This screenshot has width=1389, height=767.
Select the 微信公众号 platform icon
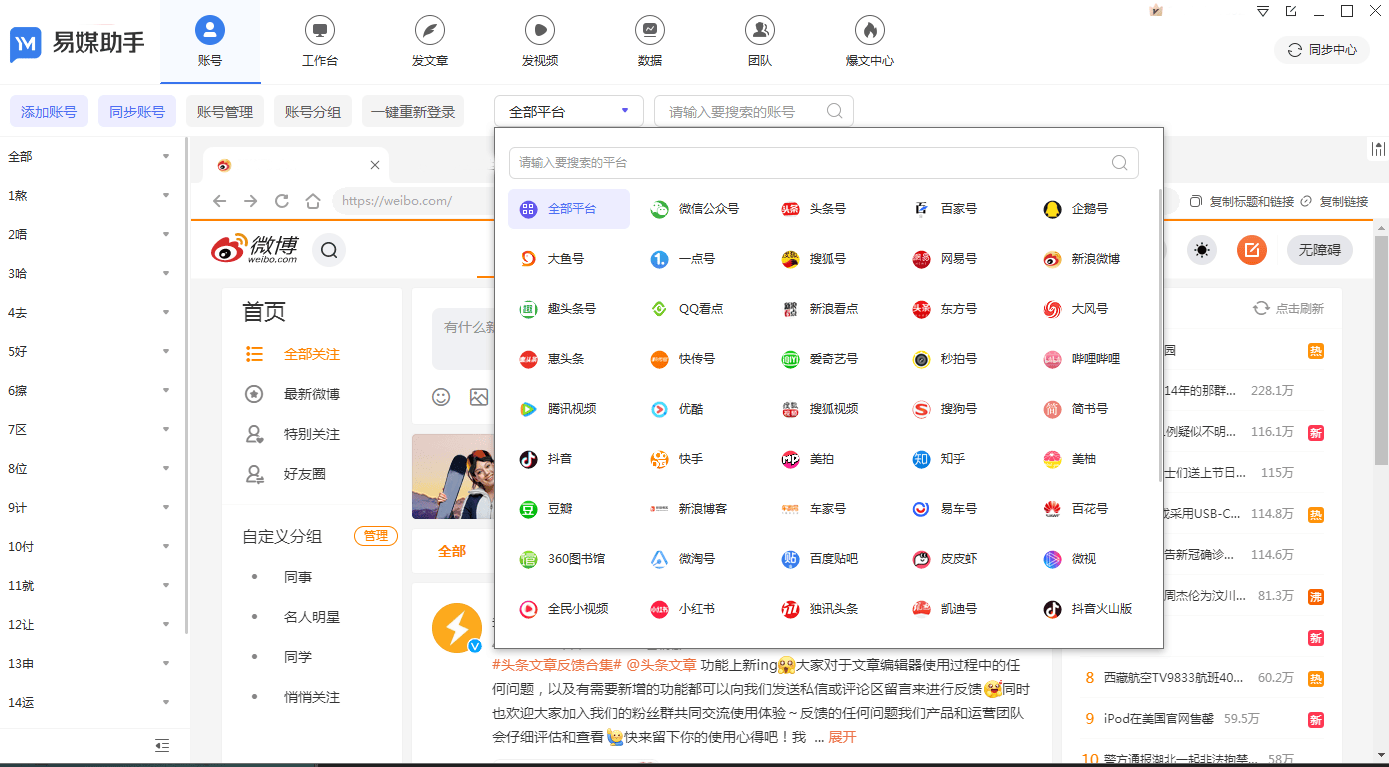click(657, 208)
